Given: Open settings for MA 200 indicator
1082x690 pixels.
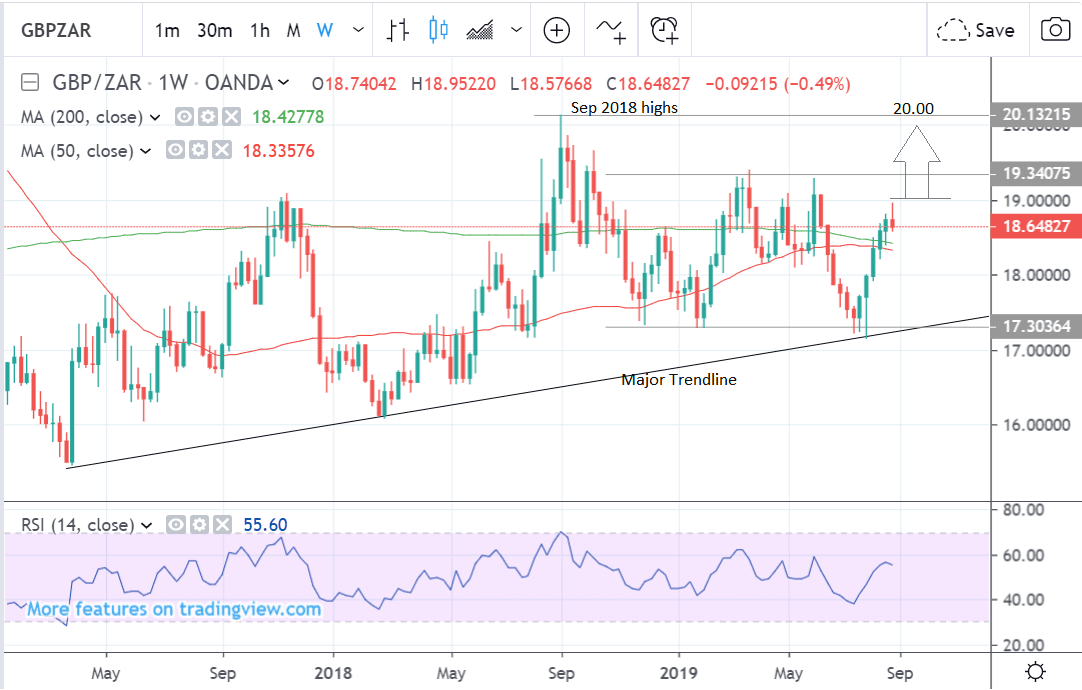Looking at the screenshot, I should pyautogui.click(x=208, y=117).
